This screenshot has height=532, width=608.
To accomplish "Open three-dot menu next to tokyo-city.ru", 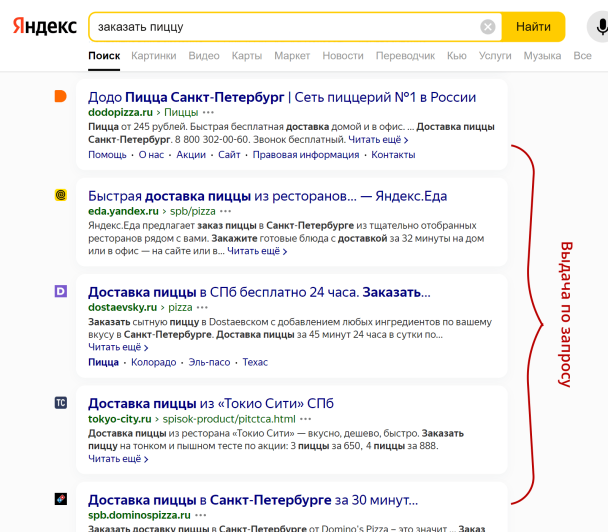I will (306, 419).
